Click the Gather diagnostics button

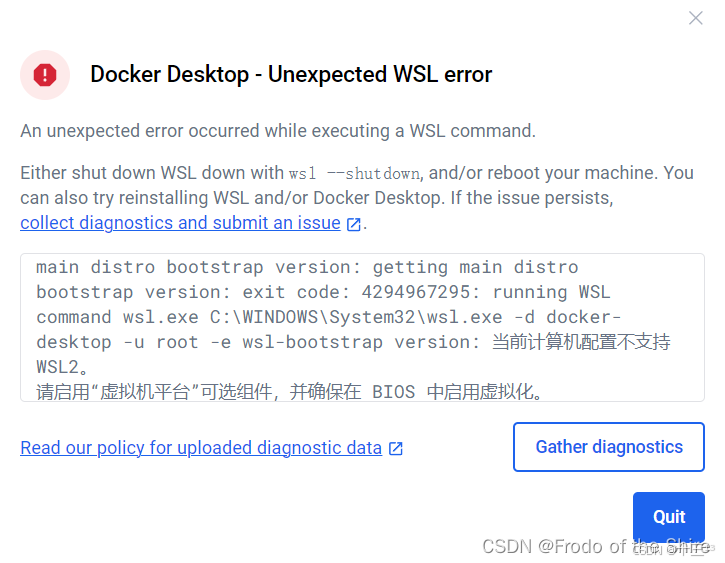pos(608,447)
